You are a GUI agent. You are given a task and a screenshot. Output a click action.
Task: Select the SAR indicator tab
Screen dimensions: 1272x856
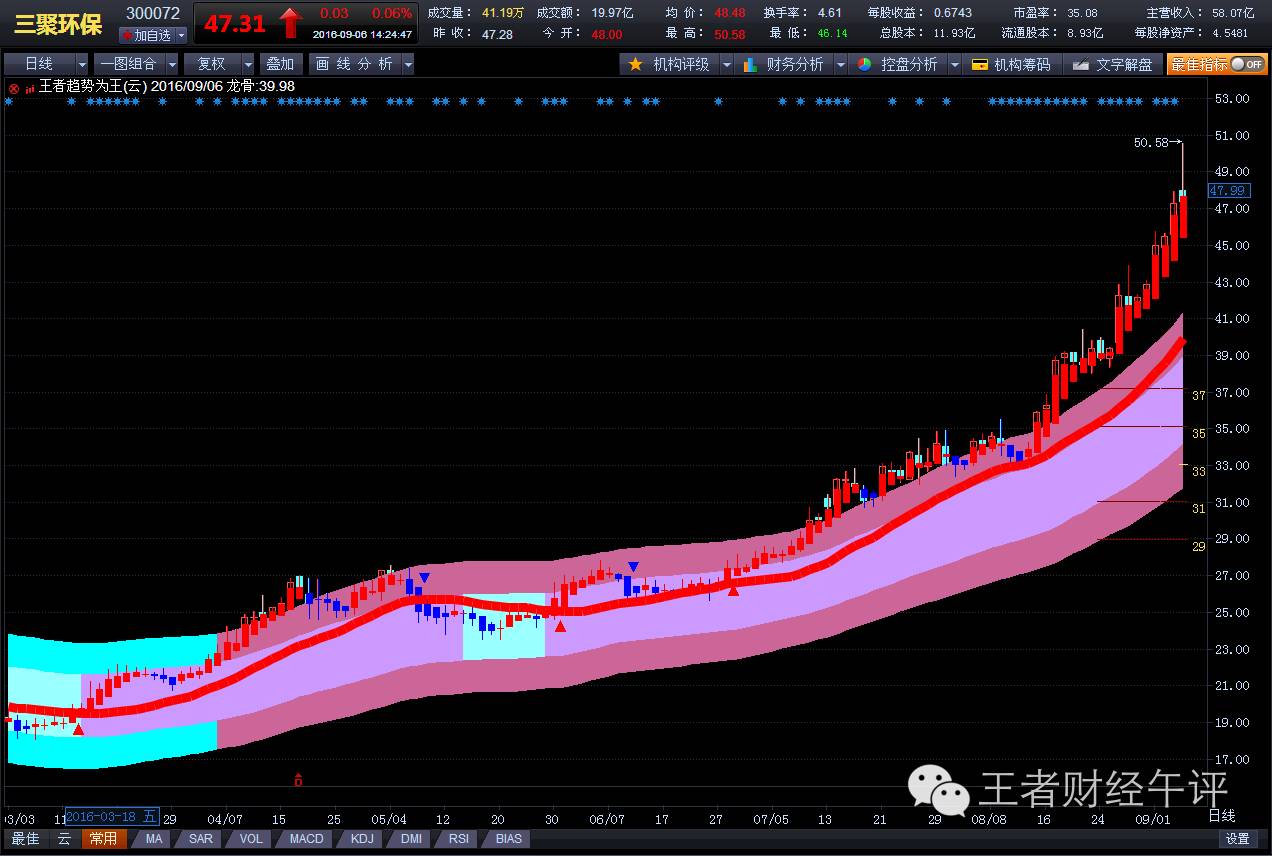click(x=201, y=839)
